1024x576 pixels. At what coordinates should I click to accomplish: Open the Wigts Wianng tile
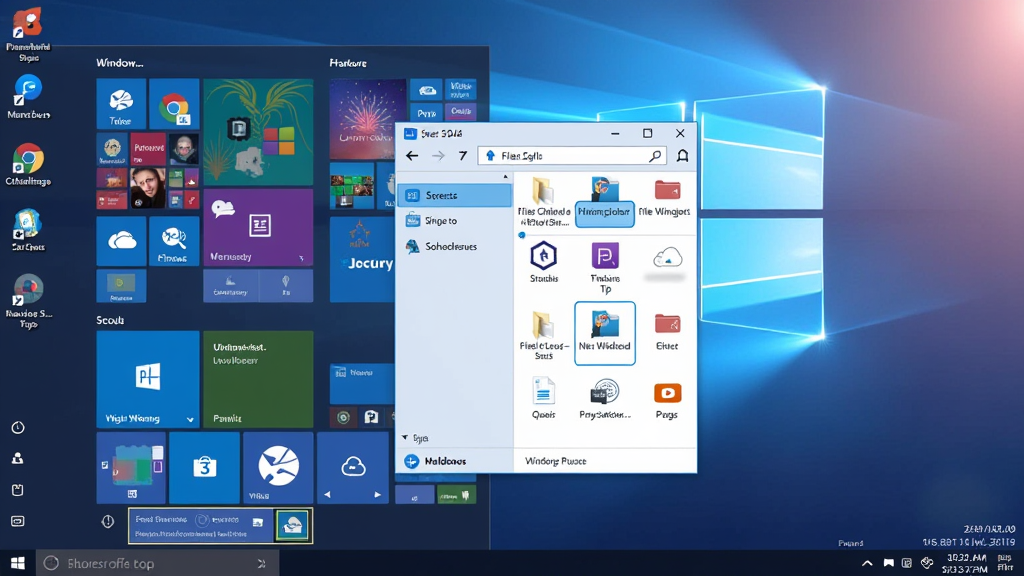[x=148, y=379]
